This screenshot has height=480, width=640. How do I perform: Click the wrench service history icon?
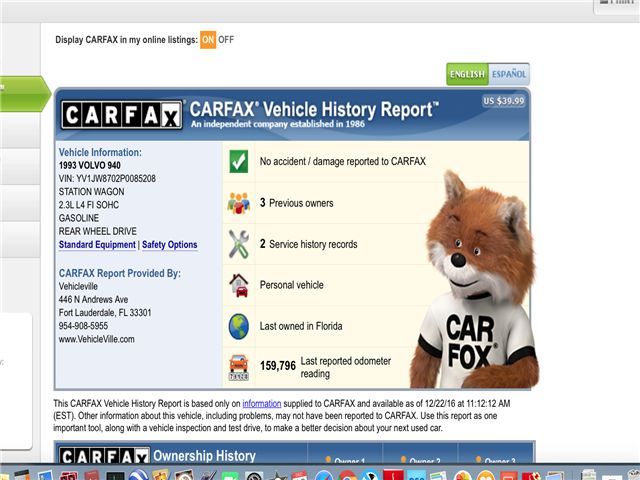point(238,244)
